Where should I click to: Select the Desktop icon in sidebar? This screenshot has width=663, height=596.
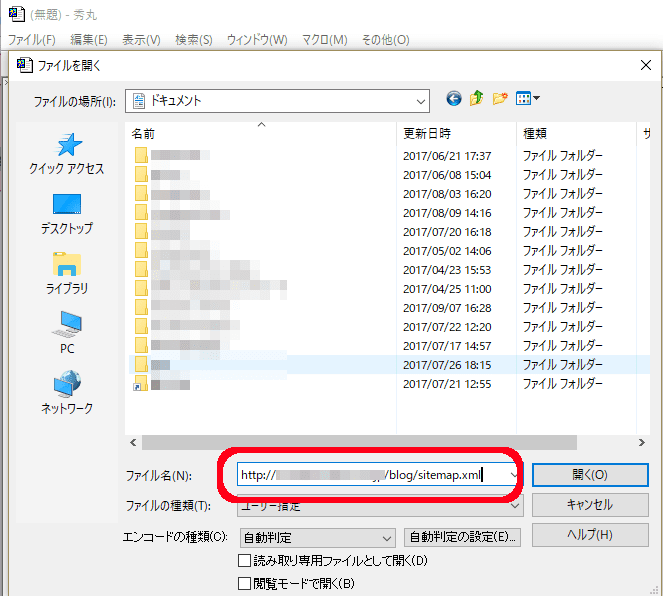tap(67, 205)
